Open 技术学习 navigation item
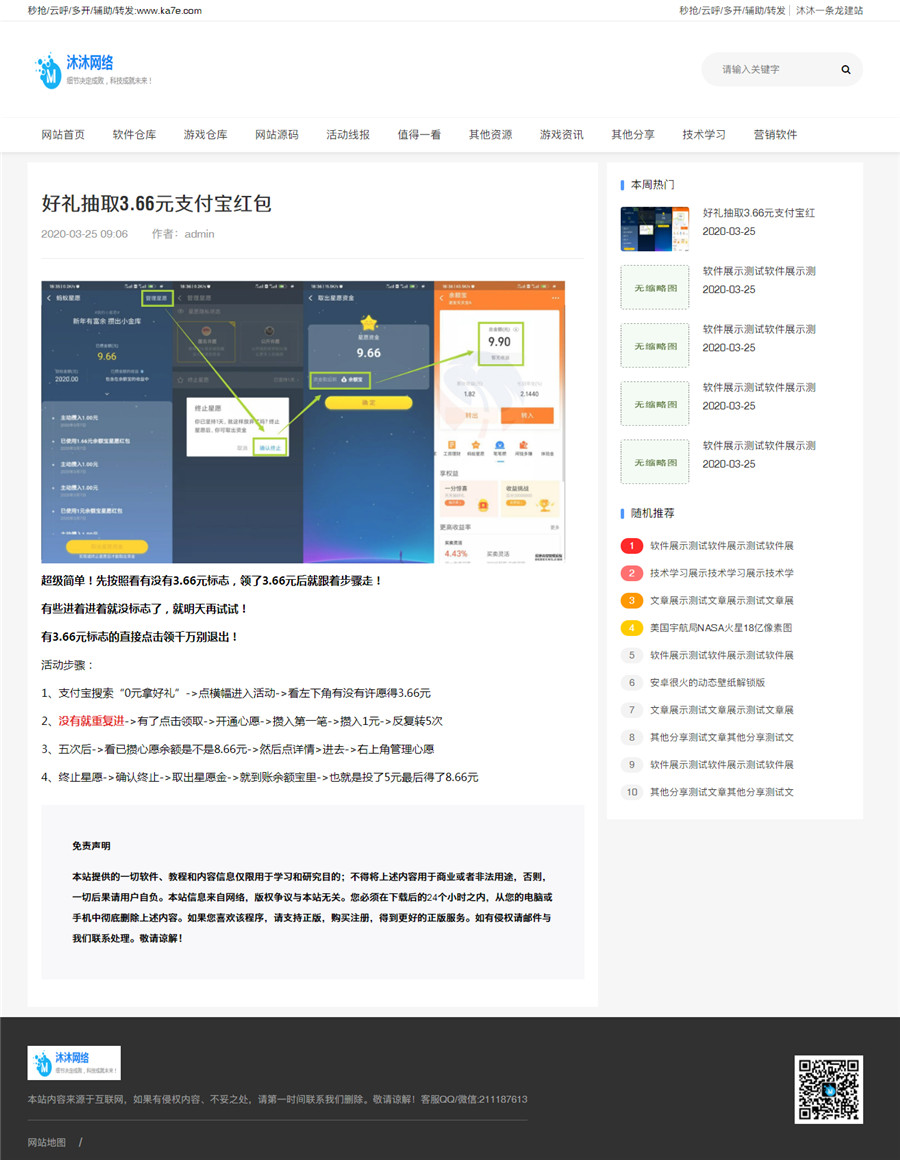 click(704, 135)
